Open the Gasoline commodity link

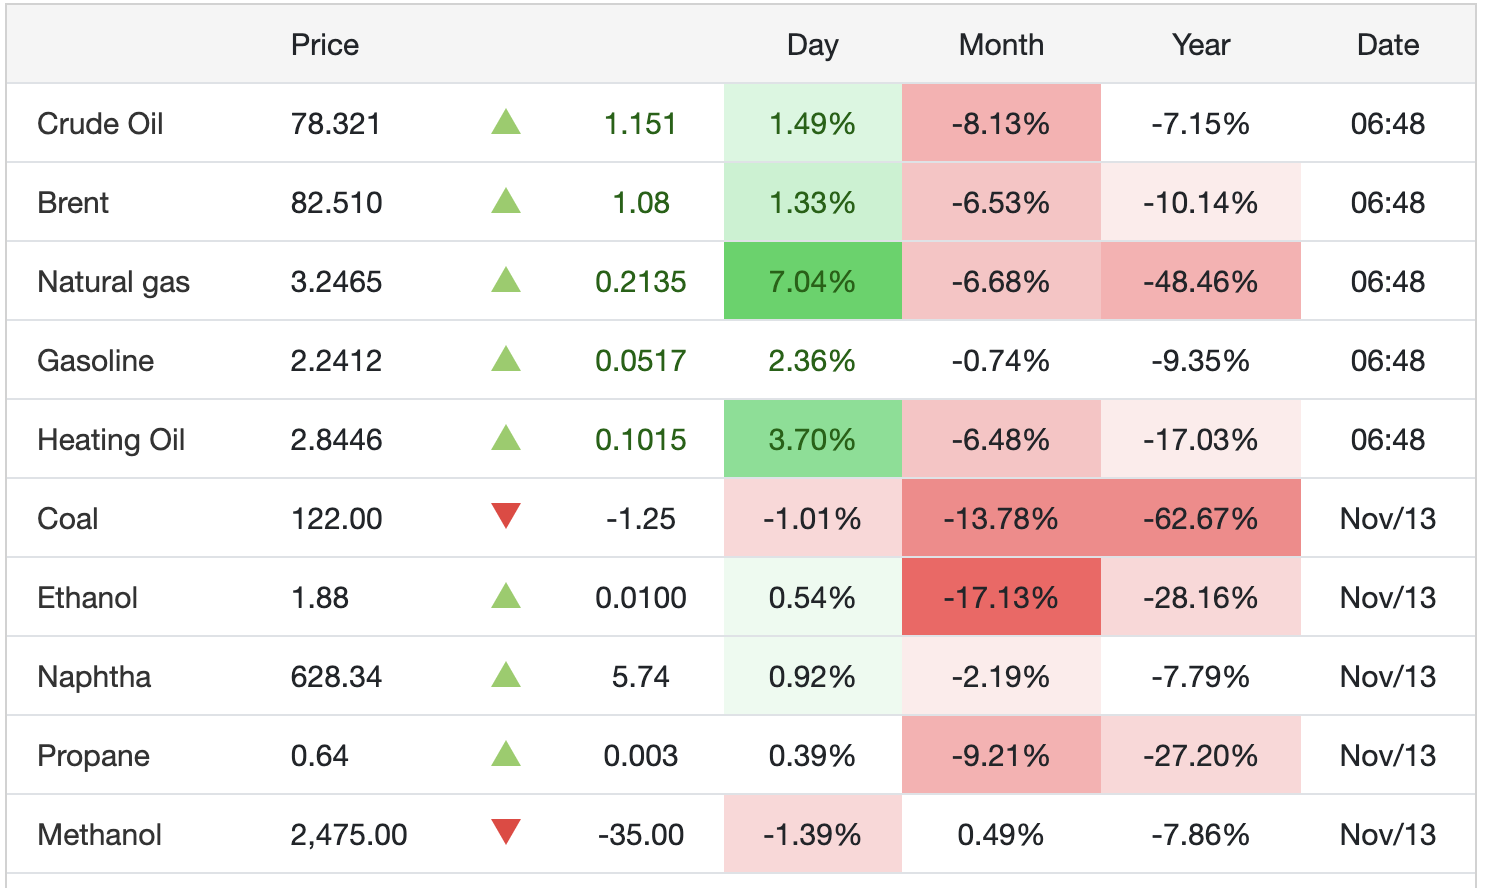[x=95, y=361]
